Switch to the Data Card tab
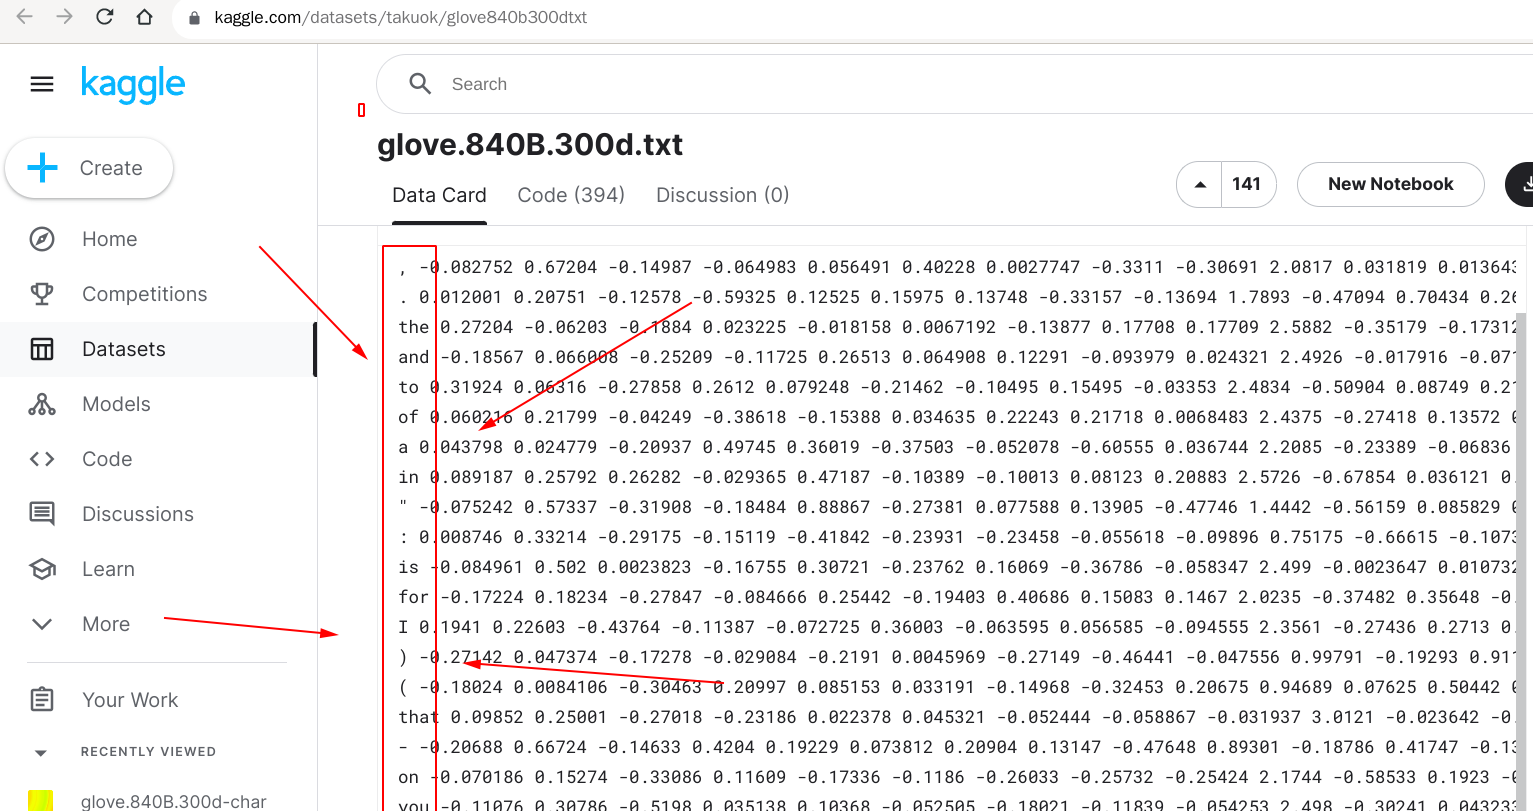Image resolution: width=1533 pixels, height=811 pixels. pos(439,195)
